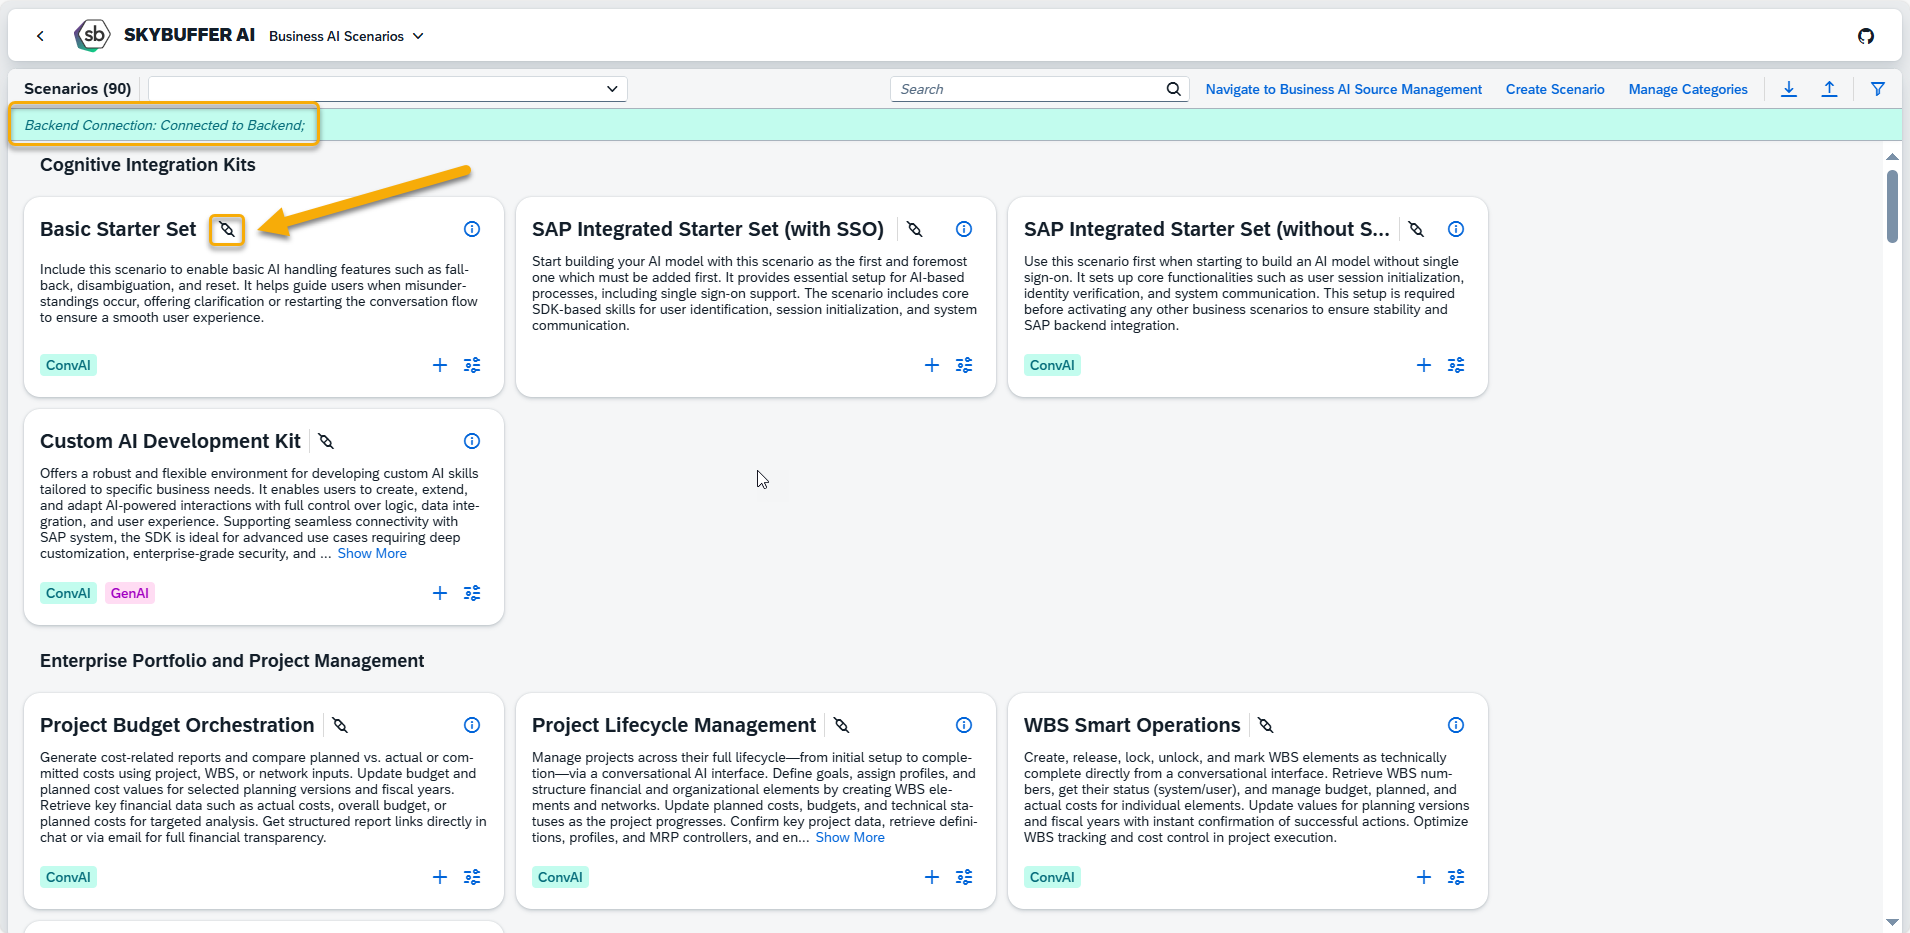Click ConvAI tag on Project Budget Orchestration
Screen dimensions: 1910x933
[68, 877]
